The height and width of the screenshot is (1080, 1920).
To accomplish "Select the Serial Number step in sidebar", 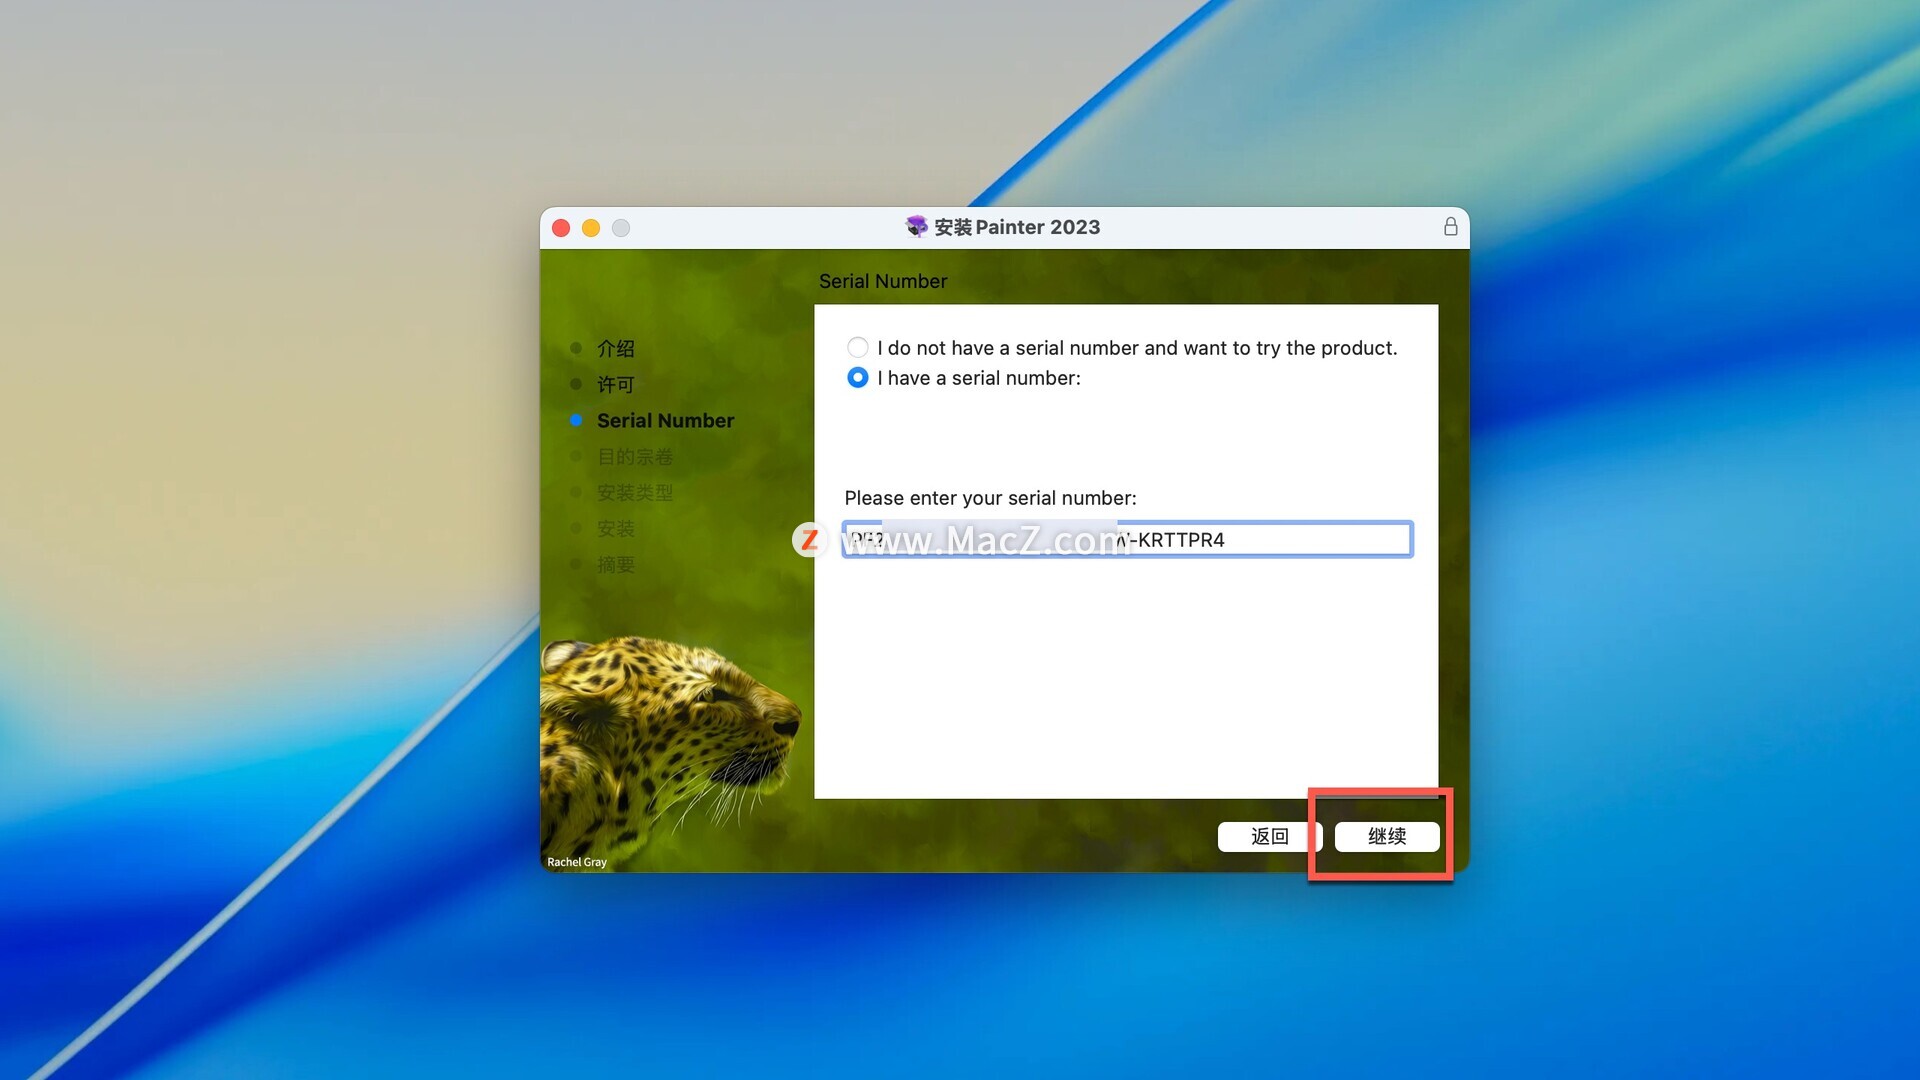I will click(665, 420).
